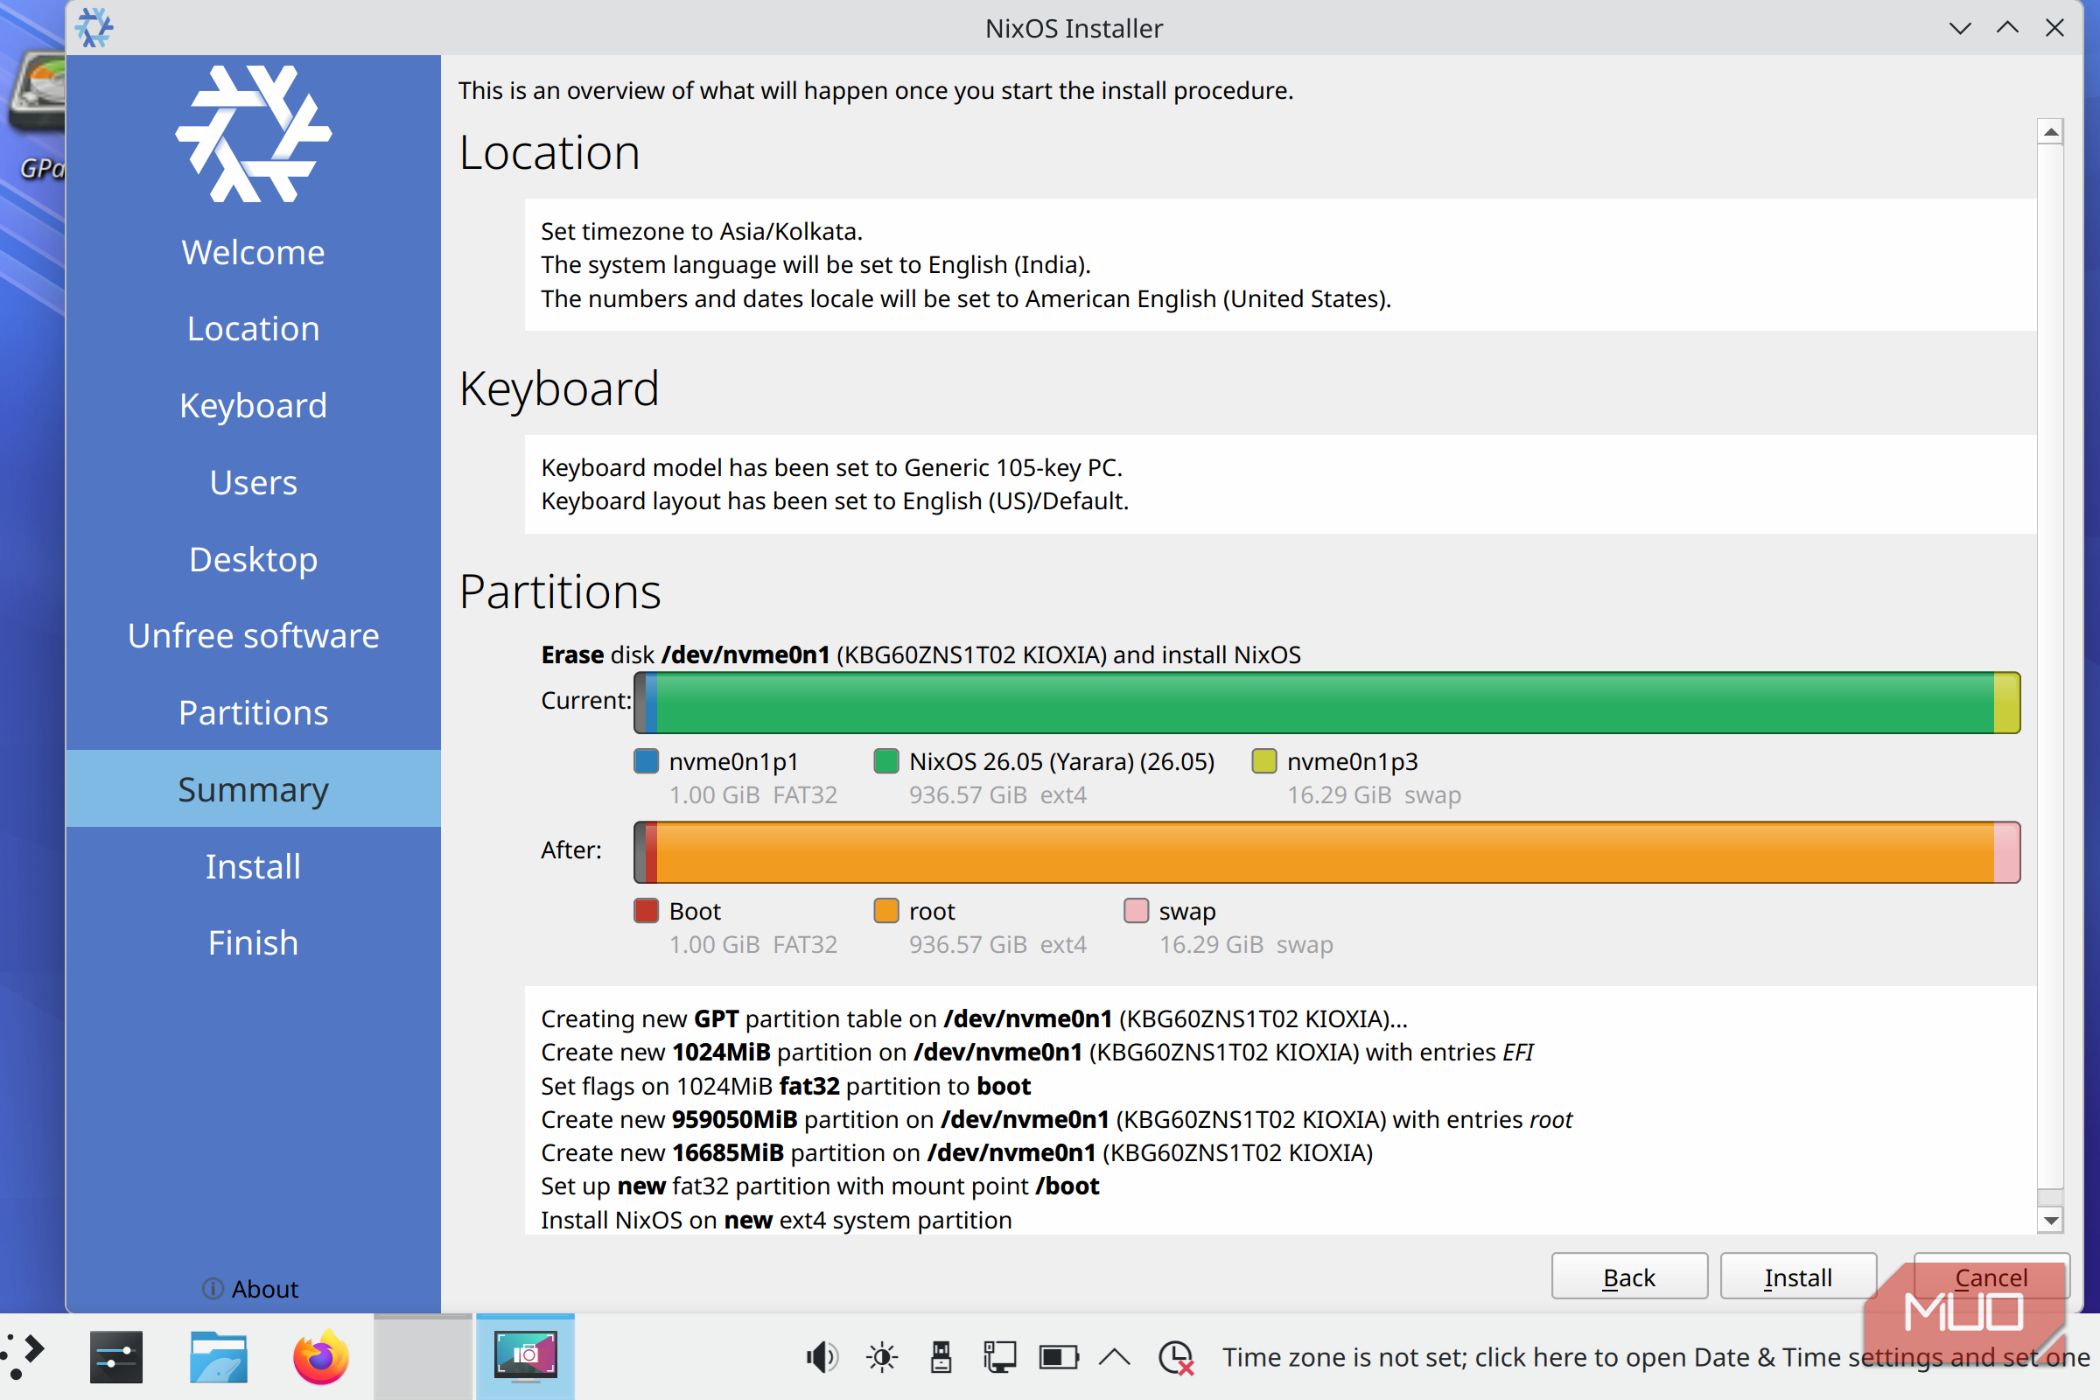This screenshot has height=1400, width=2100.
Task: Open the System Settings taskbar icon
Action: pos(116,1357)
